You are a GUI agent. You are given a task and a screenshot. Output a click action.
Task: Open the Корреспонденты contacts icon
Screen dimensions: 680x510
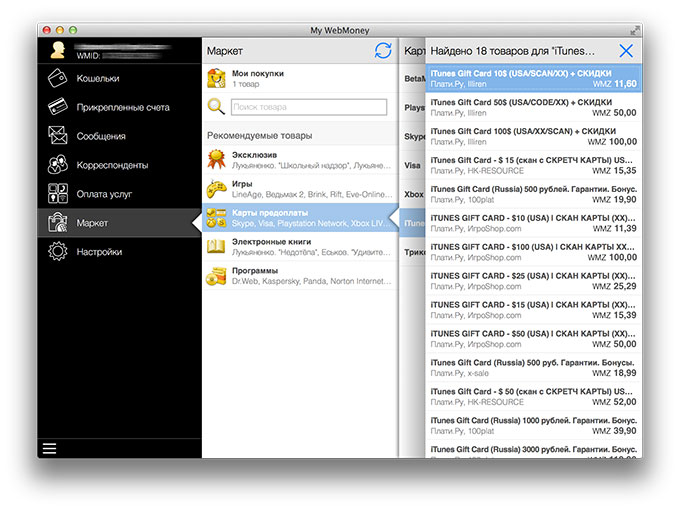tap(57, 165)
